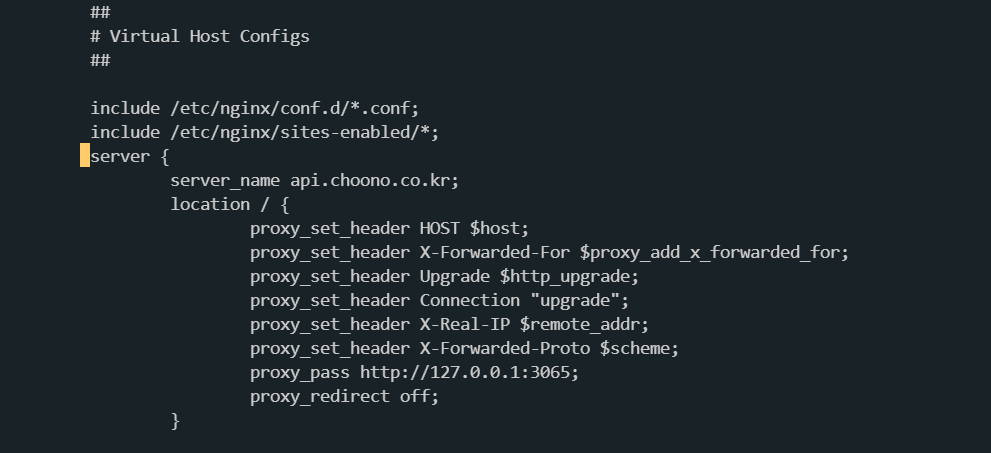
Task: Click the yellow cursor block before server
Action: pos(85,155)
